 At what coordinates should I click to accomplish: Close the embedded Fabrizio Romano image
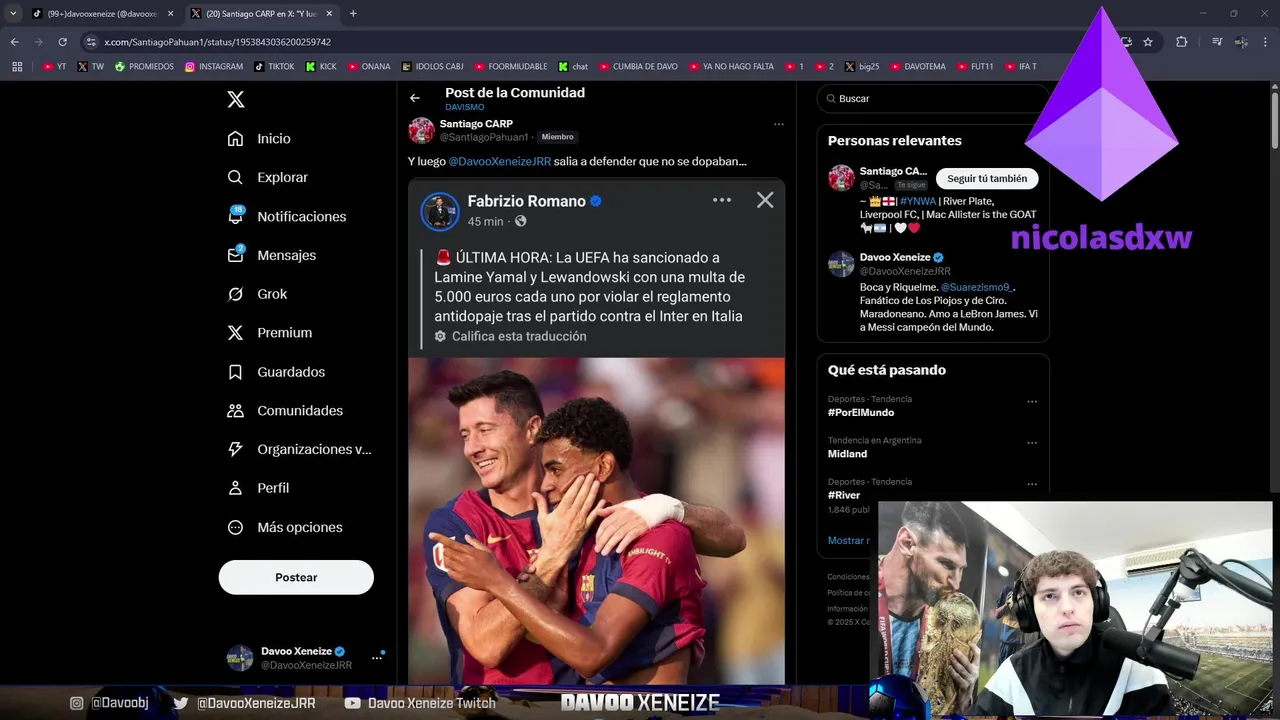coord(765,200)
